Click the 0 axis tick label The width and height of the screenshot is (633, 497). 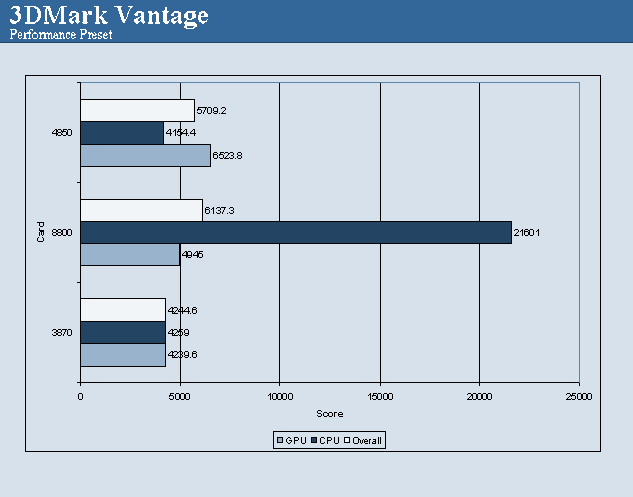(80, 396)
